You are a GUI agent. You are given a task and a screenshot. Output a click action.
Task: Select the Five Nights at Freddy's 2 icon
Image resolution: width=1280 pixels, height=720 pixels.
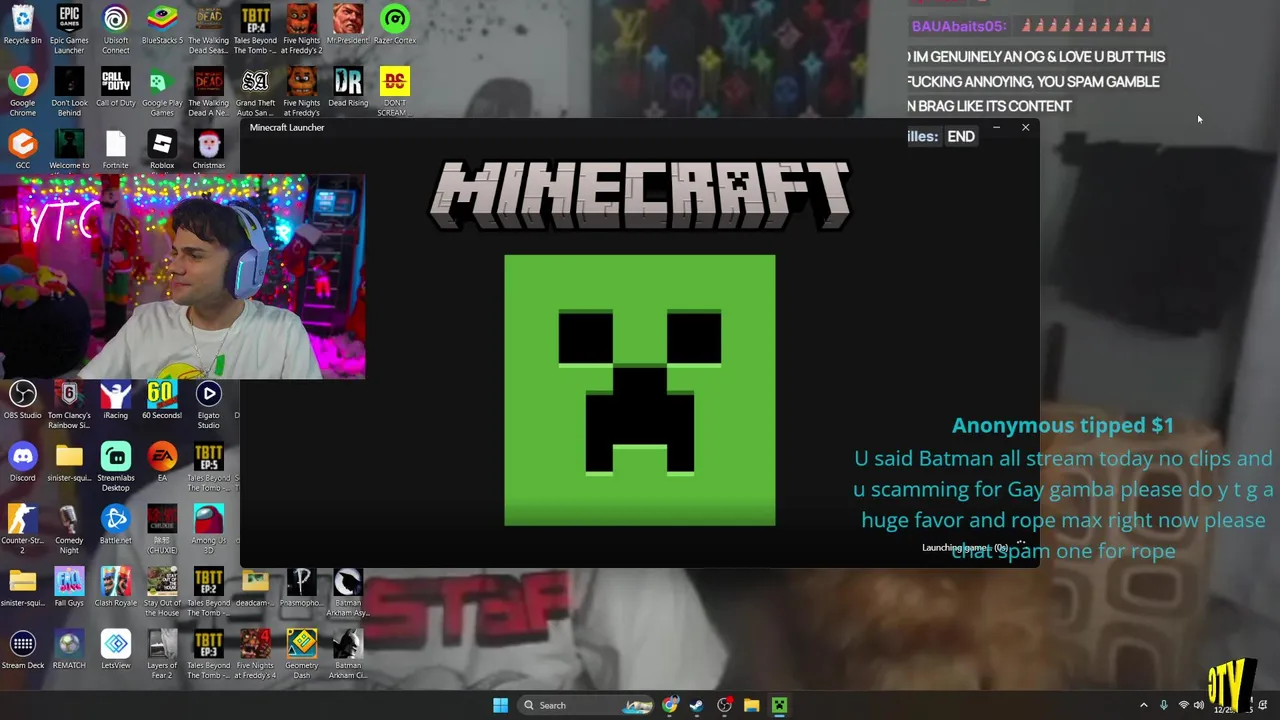click(x=301, y=29)
